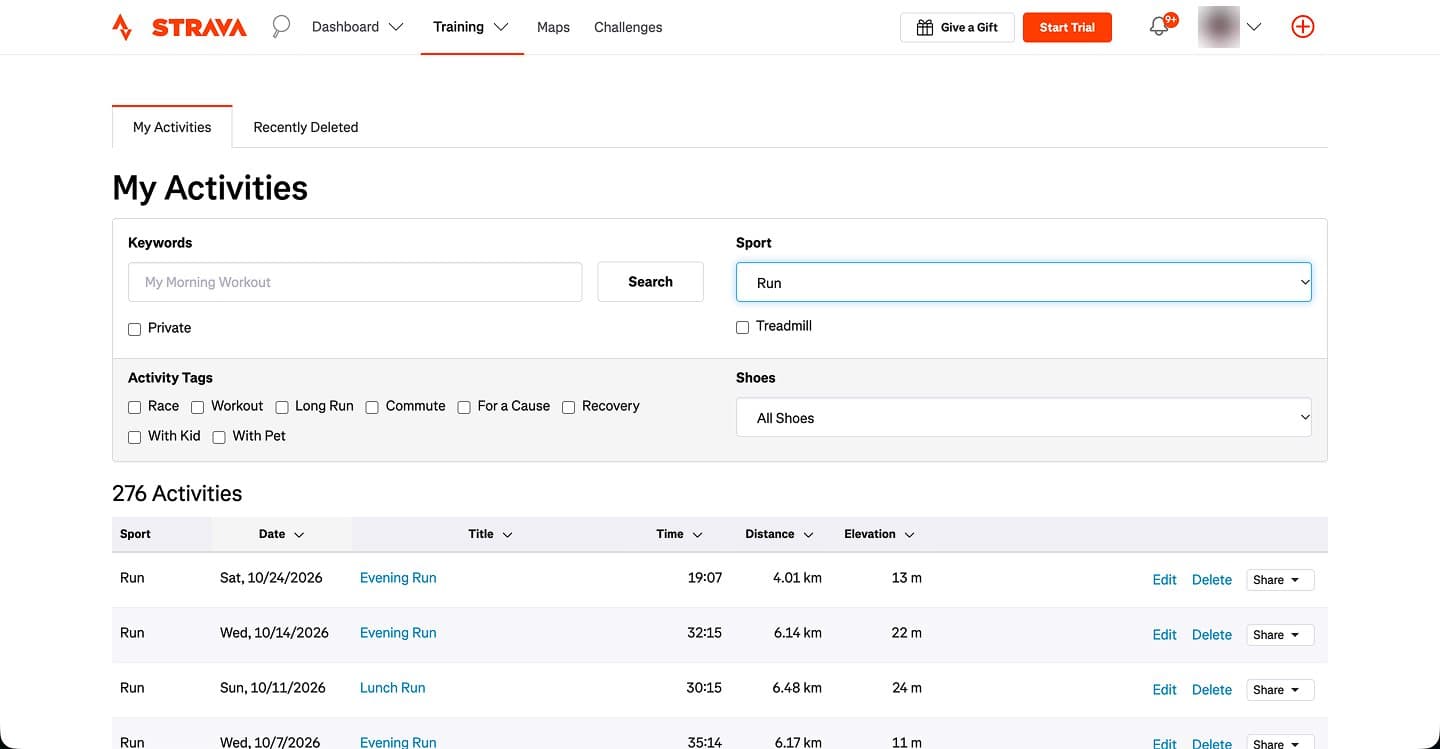
Task: Sort activities by Distance column
Action: click(779, 534)
